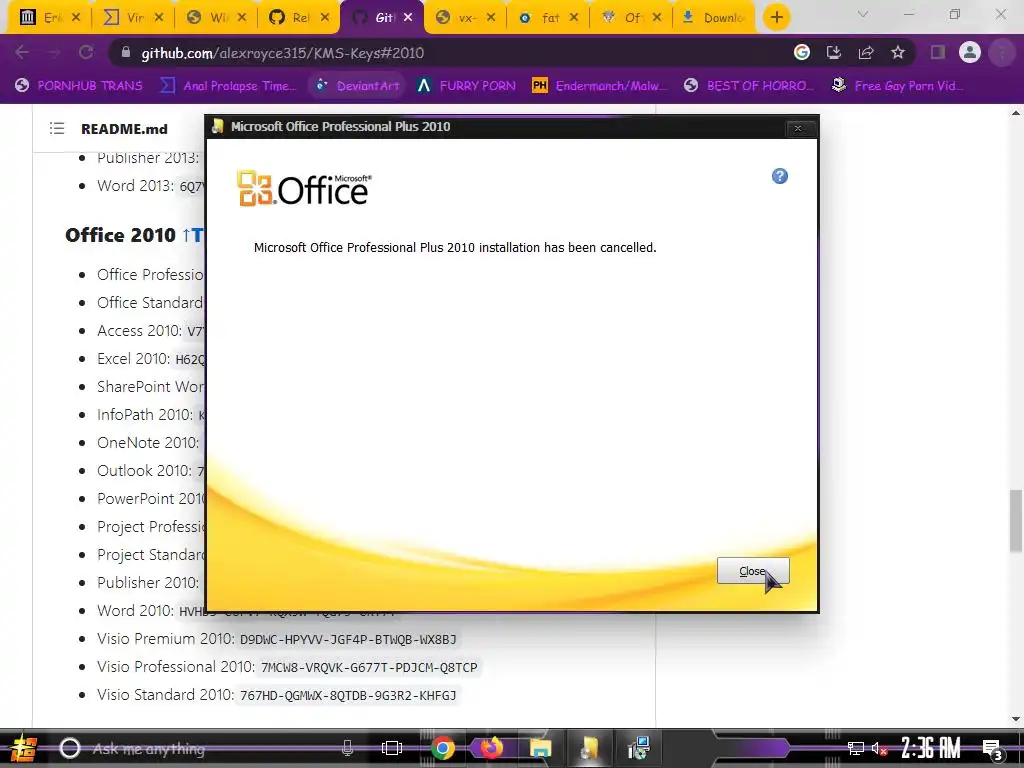The image size is (1024, 768).
Task: Open the BEST OF HORRO... bookmark
Action: click(749, 86)
